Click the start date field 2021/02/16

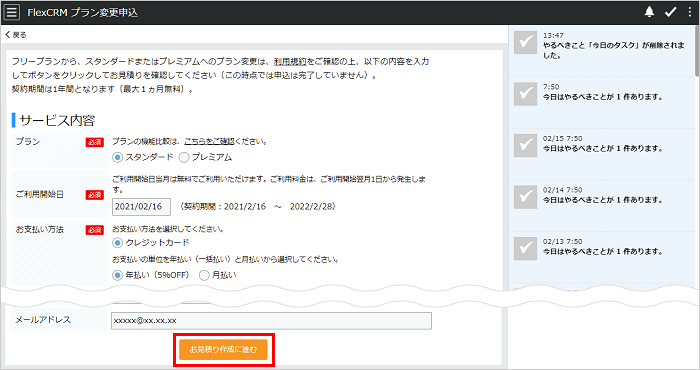[x=141, y=207]
